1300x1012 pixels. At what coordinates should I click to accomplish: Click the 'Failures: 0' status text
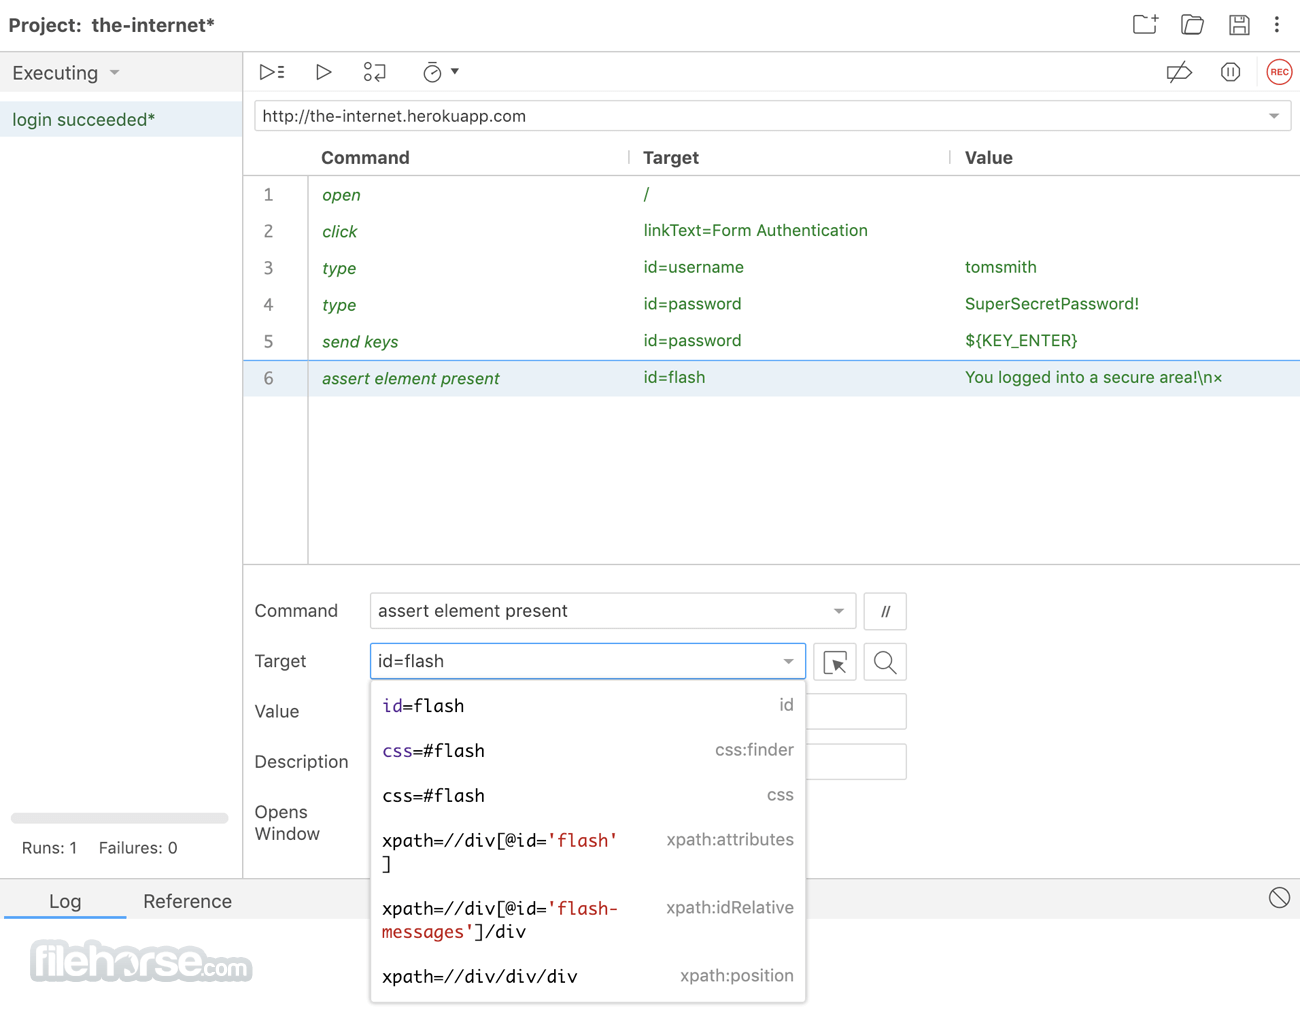pyautogui.click(x=138, y=848)
